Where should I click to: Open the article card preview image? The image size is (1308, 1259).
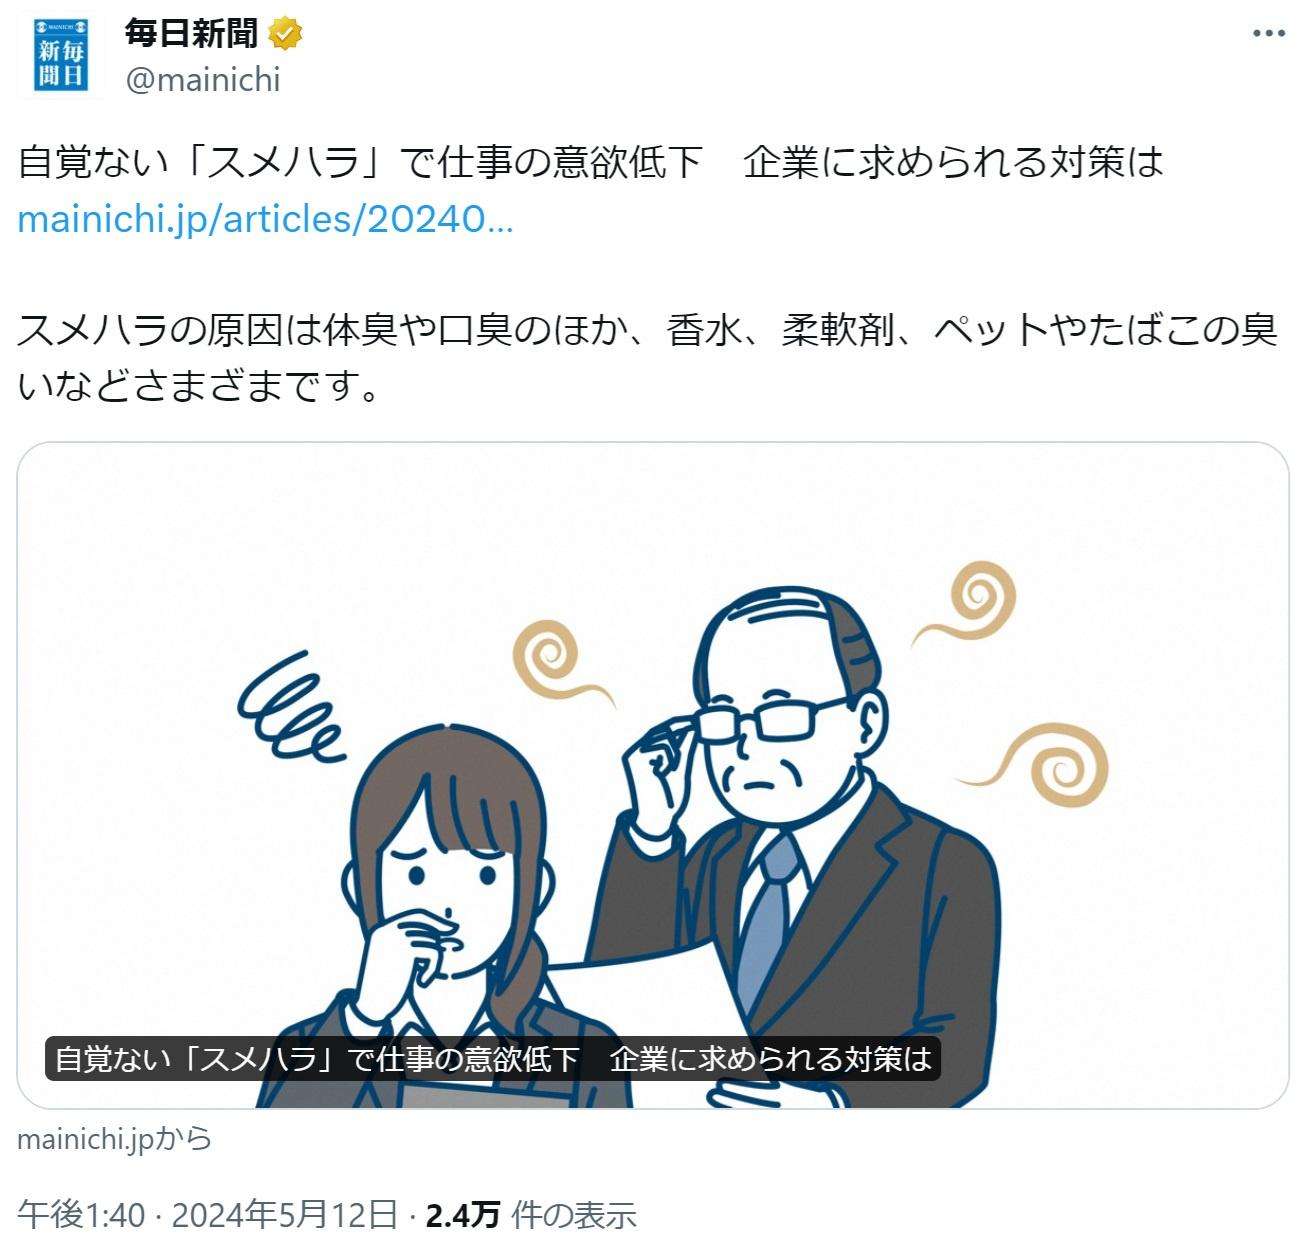[653, 775]
